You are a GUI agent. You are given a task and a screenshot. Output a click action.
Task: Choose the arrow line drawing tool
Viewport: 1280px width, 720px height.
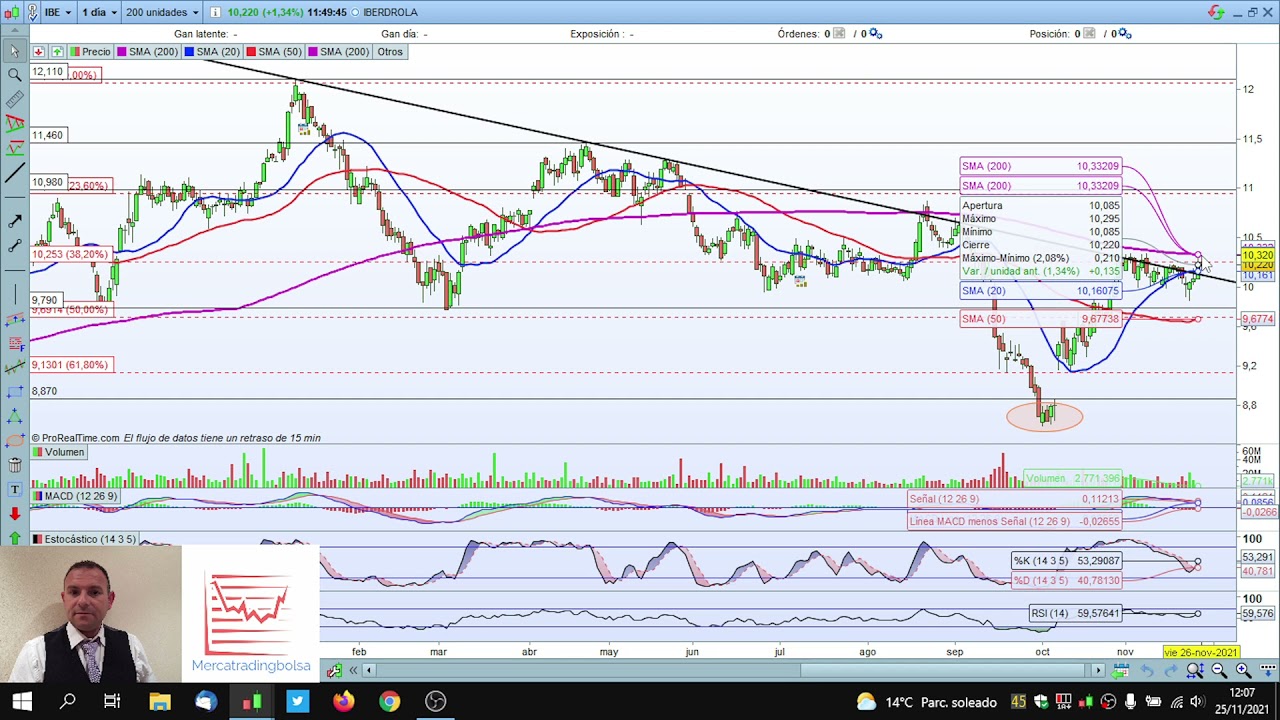pos(14,222)
